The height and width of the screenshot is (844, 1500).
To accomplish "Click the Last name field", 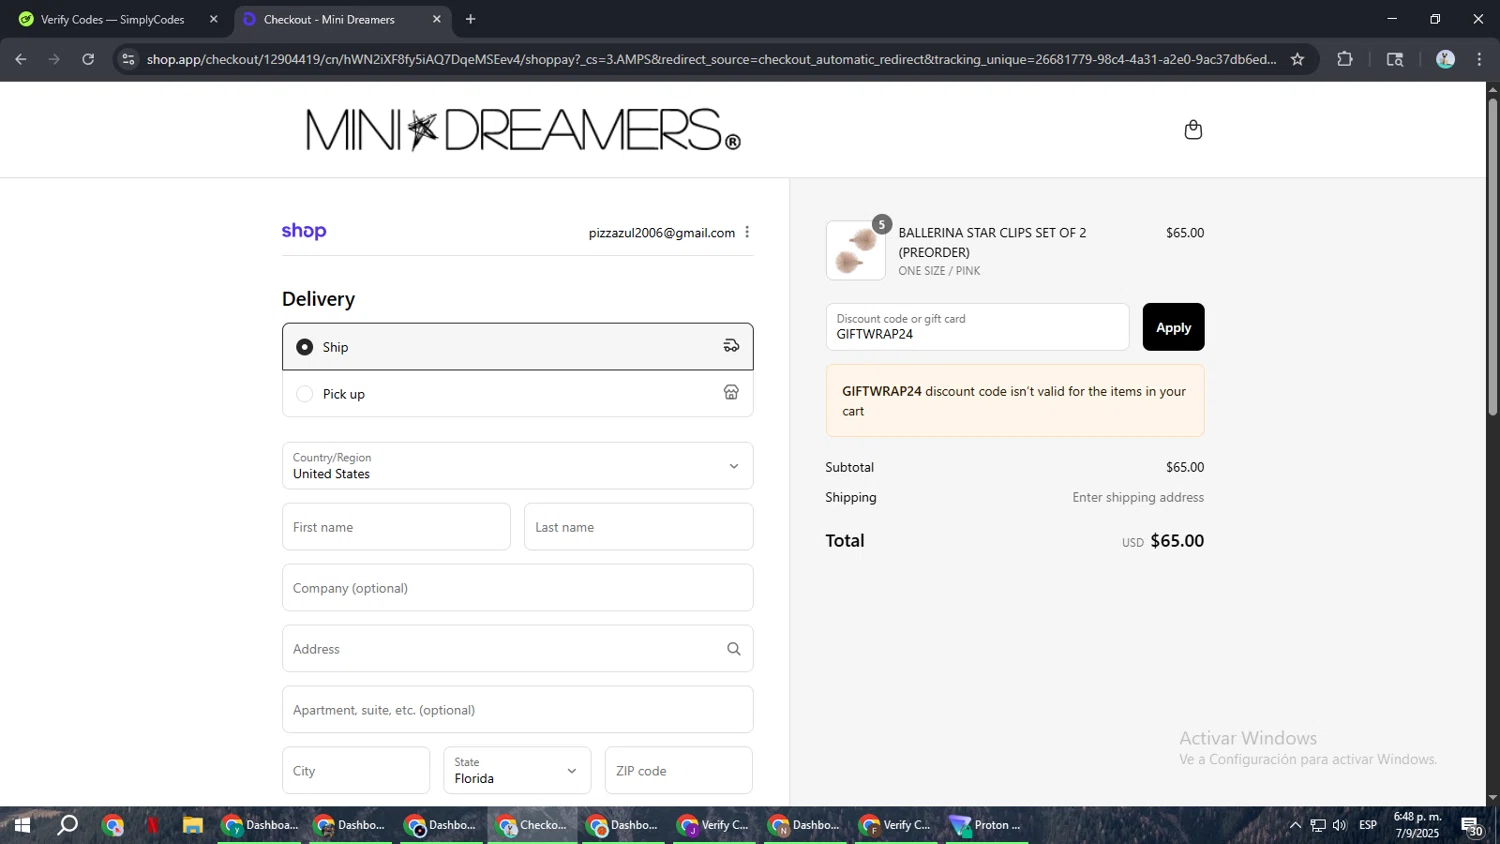I will coord(638,527).
